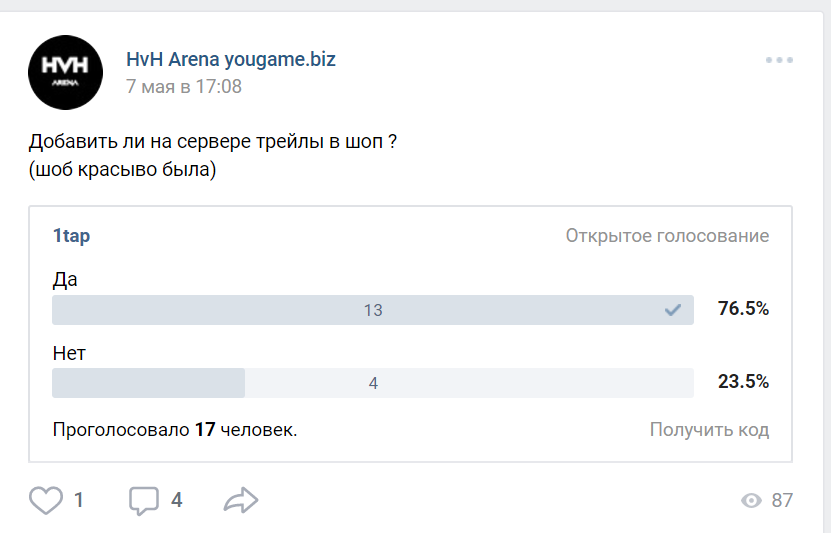Click Получить код to get embed code
This screenshot has width=831, height=533.
point(709,430)
